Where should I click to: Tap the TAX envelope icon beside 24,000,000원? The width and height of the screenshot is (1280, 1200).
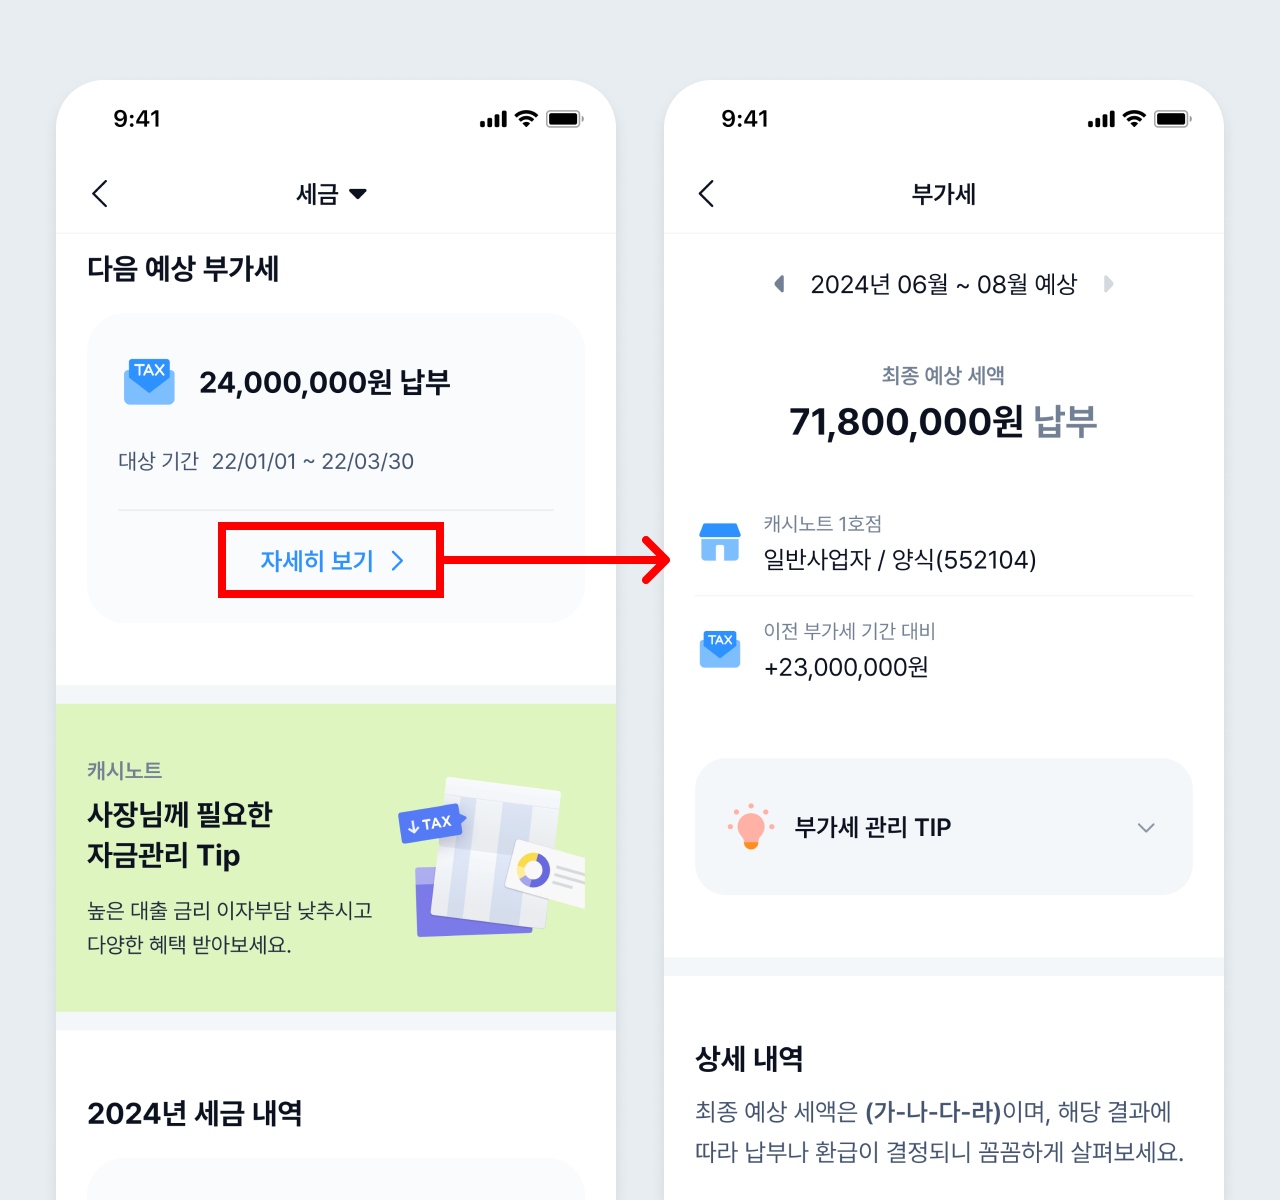(x=149, y=382)
